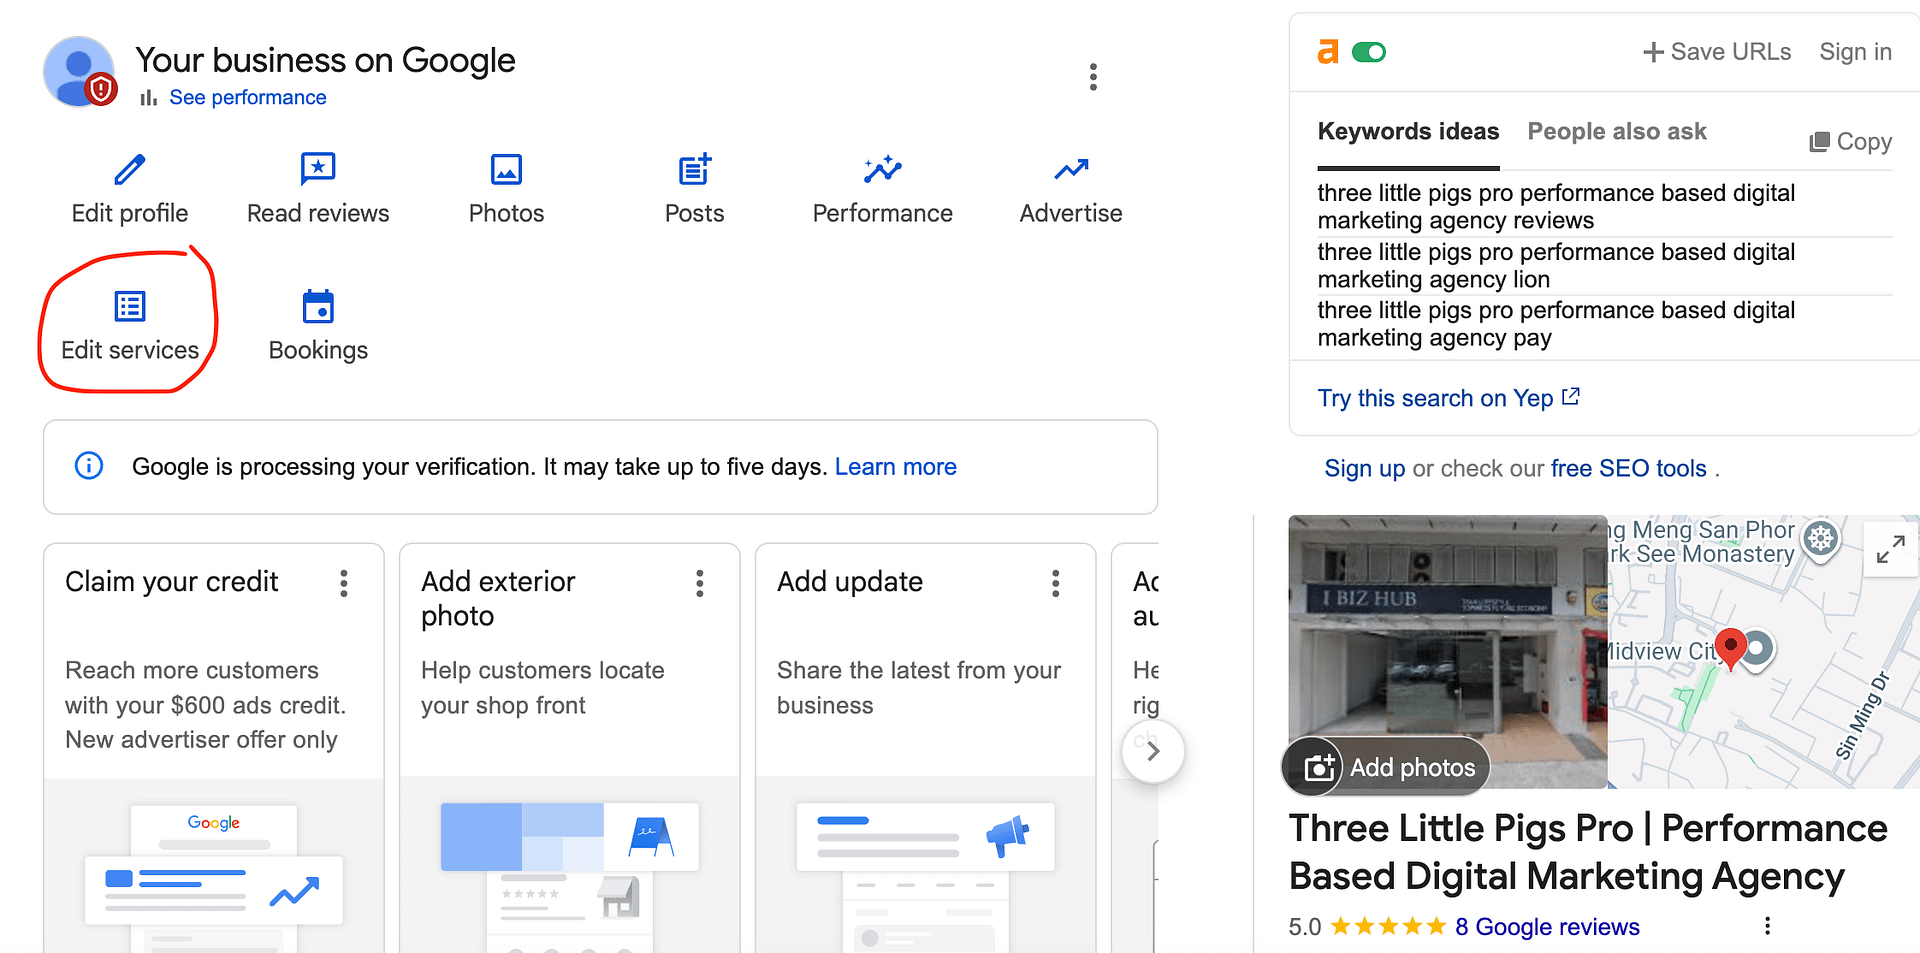The image size is (1920, 953).
Task: Open Add exterior photo card menu
Action: point(700,583)
